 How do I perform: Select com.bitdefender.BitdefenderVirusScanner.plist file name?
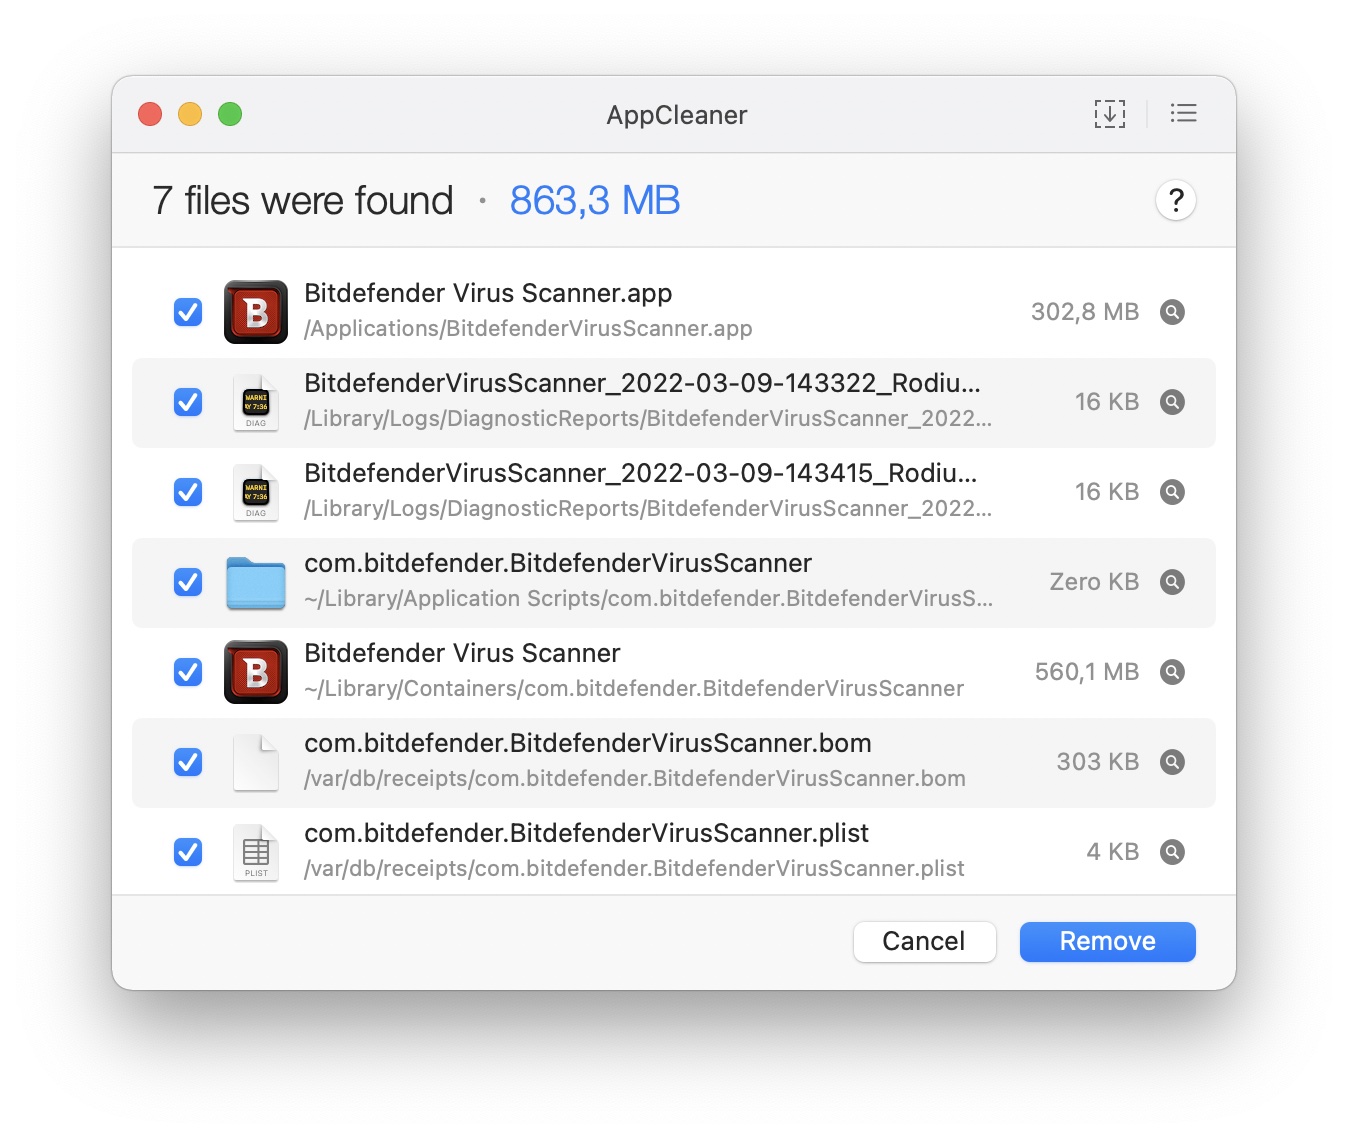[587, 833]
